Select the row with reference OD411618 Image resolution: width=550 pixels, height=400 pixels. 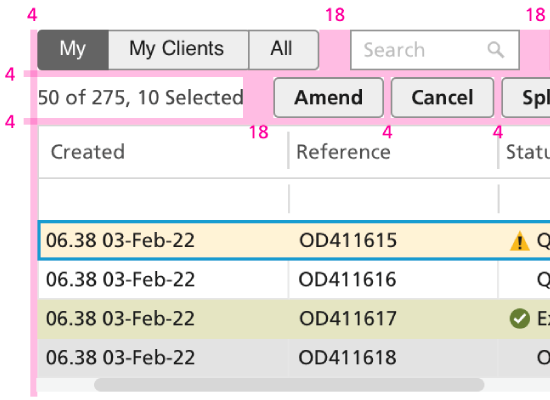click(294, 358)
